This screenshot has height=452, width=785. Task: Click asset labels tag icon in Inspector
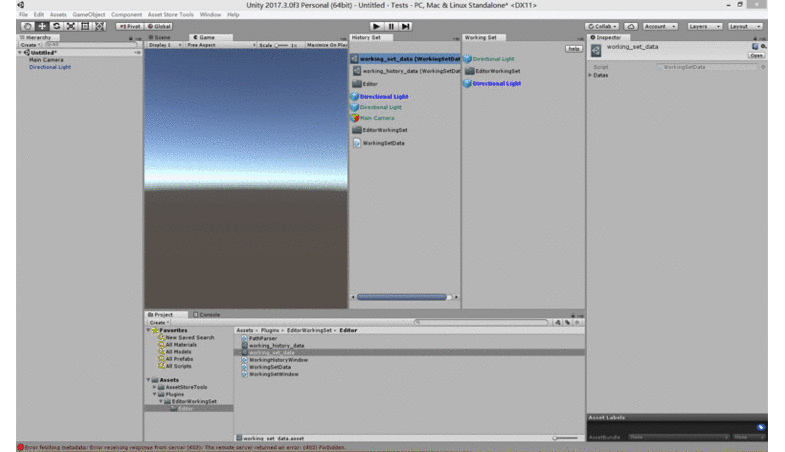[761, 427]
